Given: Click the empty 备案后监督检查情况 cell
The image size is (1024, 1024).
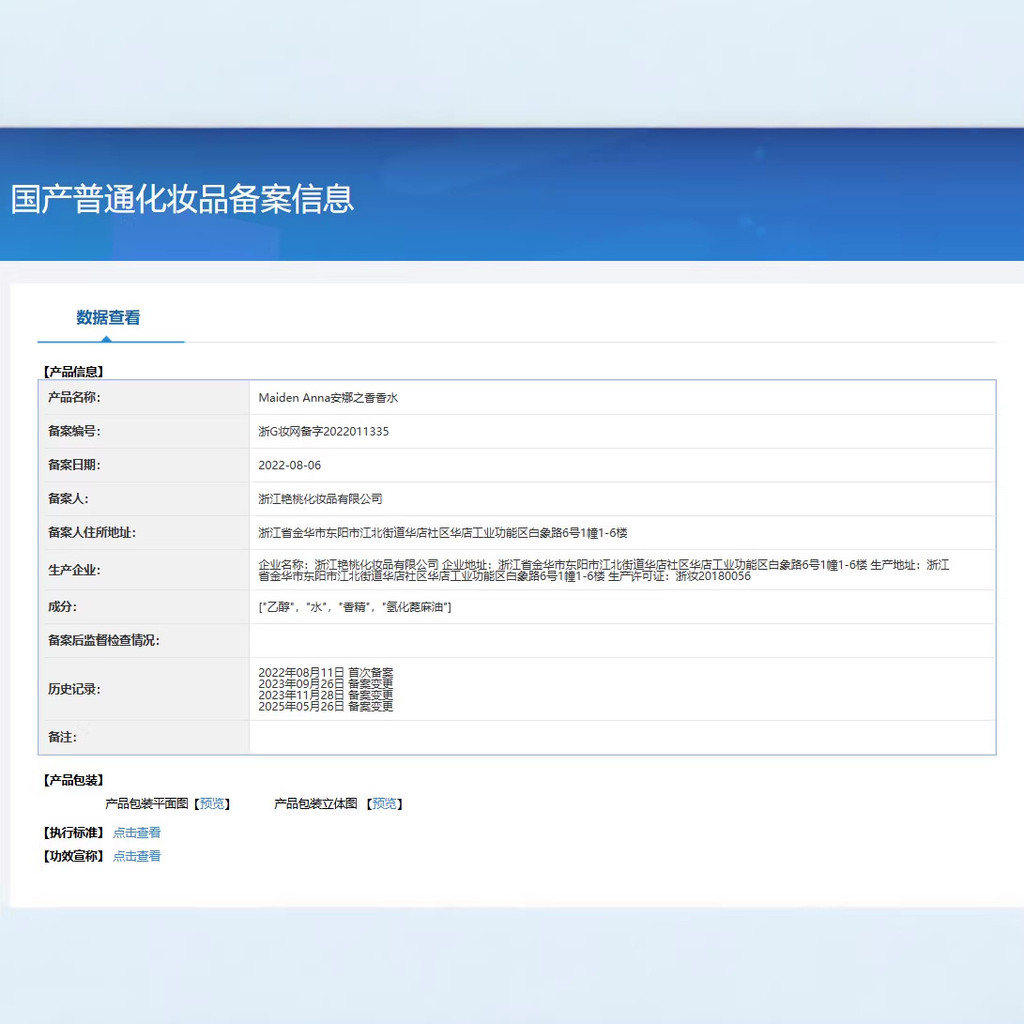Looking at the screenshot, I should [622, 641].
